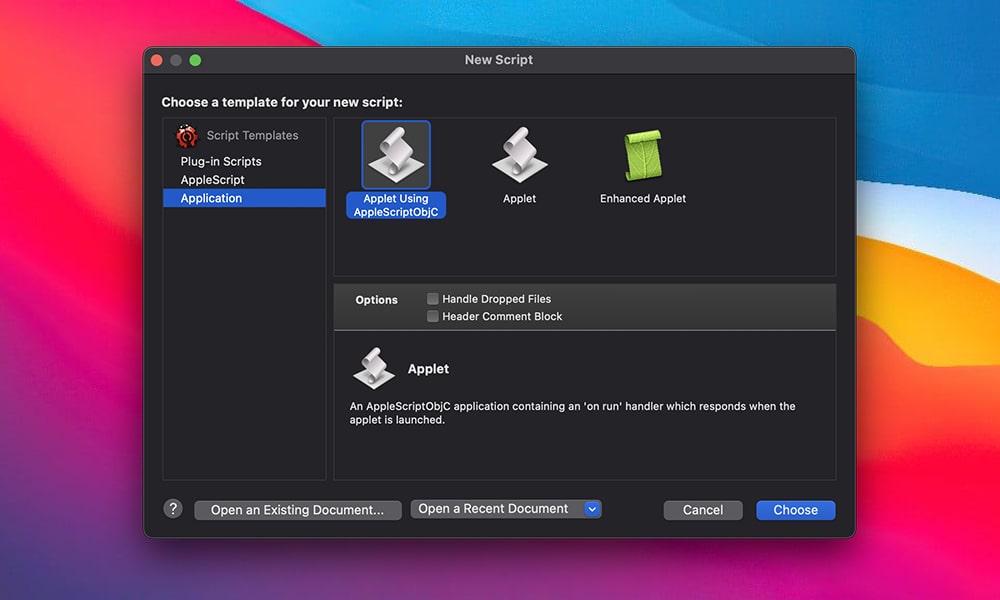Screen dimensions: 1000x600
Task: Tick the Header Comment Block checkbox
Action: coord(433,316)
